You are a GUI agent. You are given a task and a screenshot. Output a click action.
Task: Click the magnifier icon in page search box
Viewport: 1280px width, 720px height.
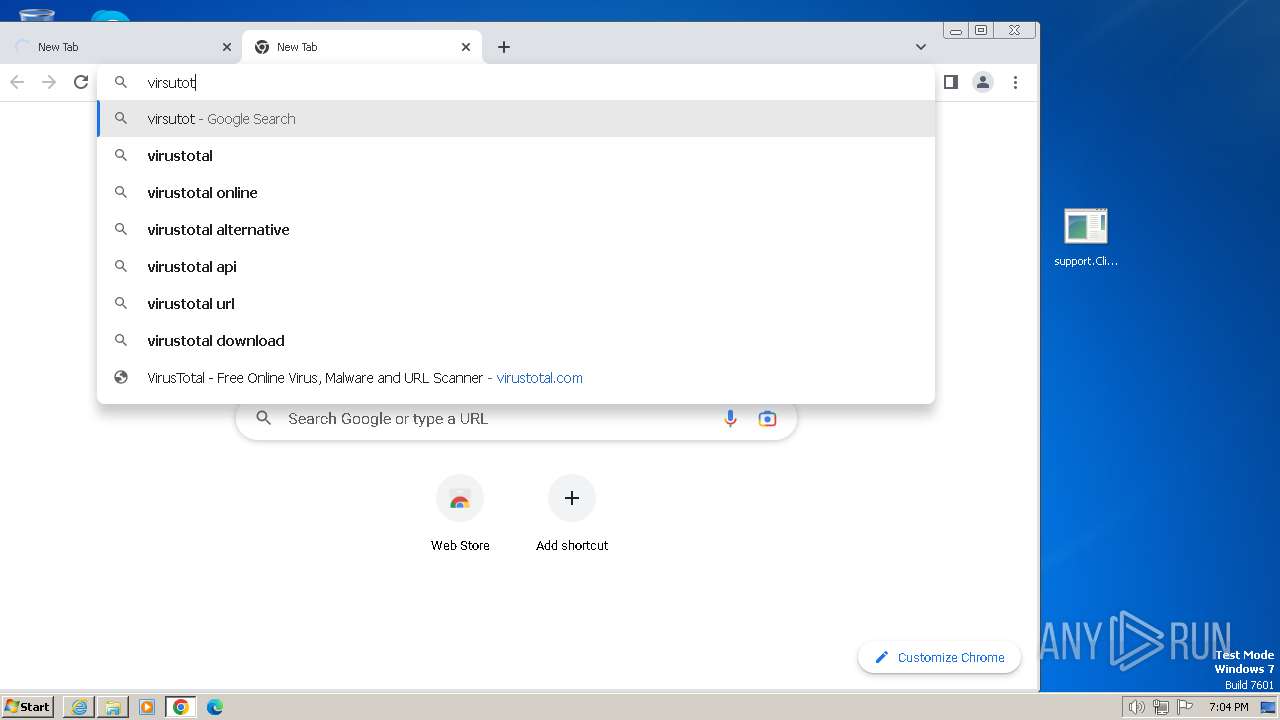(264, 419)
